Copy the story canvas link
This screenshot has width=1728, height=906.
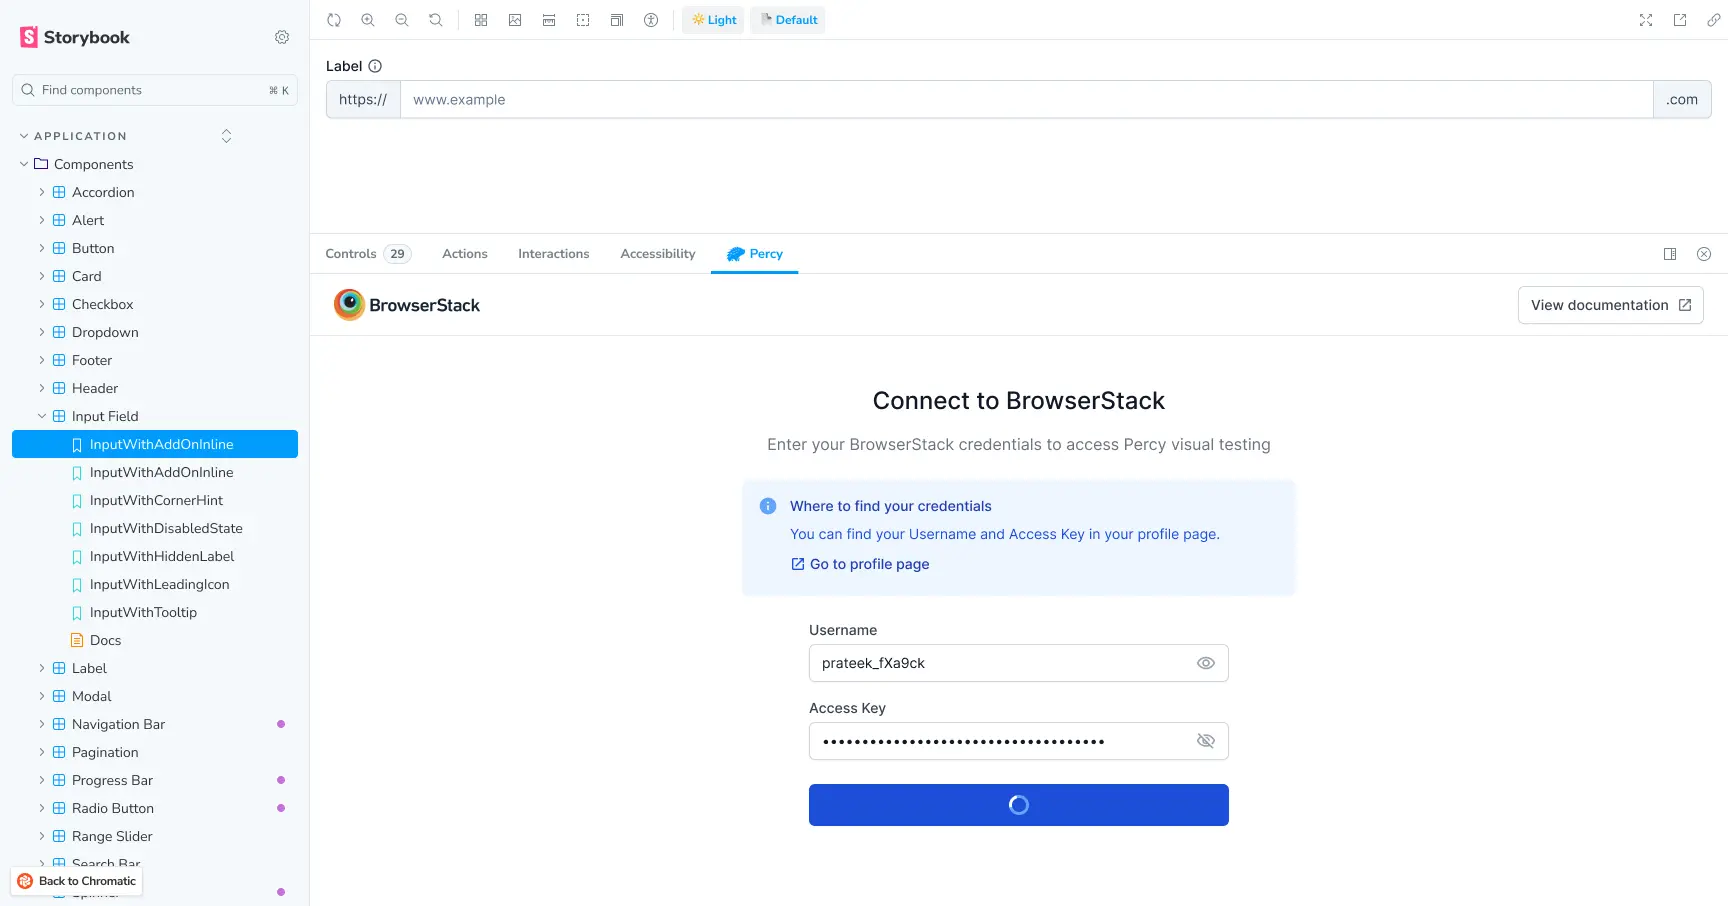coord(1714,19)
